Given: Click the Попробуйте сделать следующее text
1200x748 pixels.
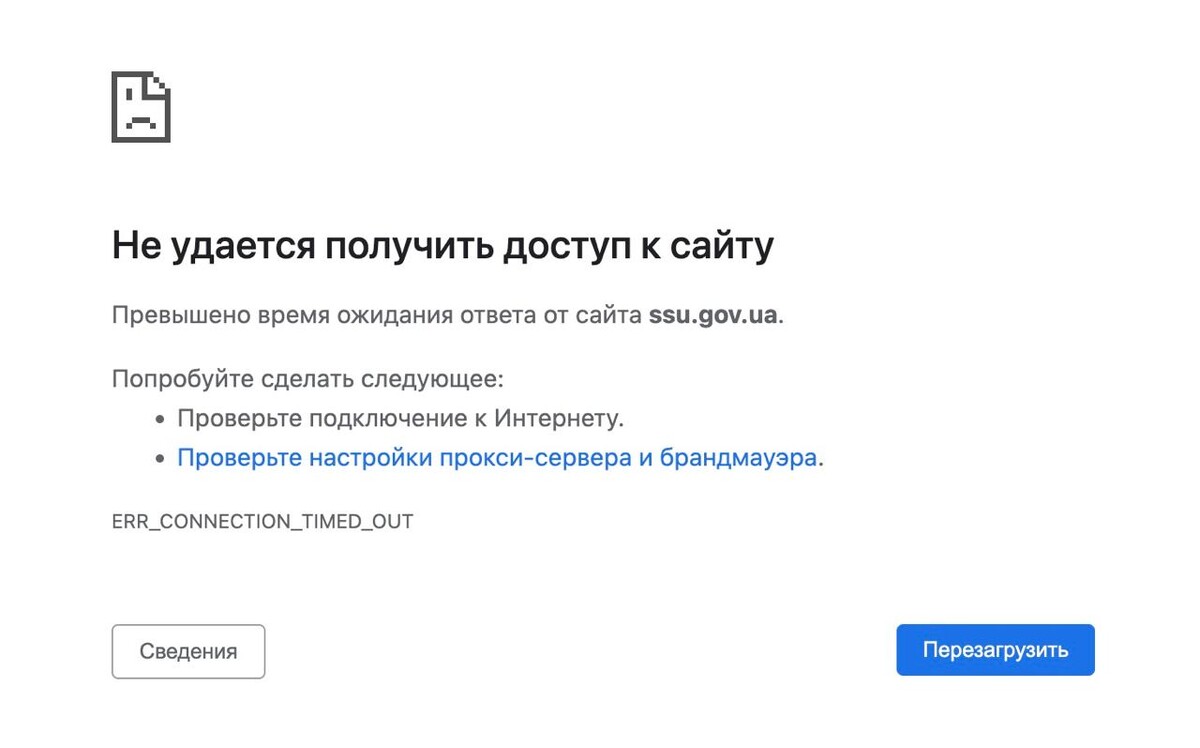Looking at the screenshot, I should click(x=308, y=378).
